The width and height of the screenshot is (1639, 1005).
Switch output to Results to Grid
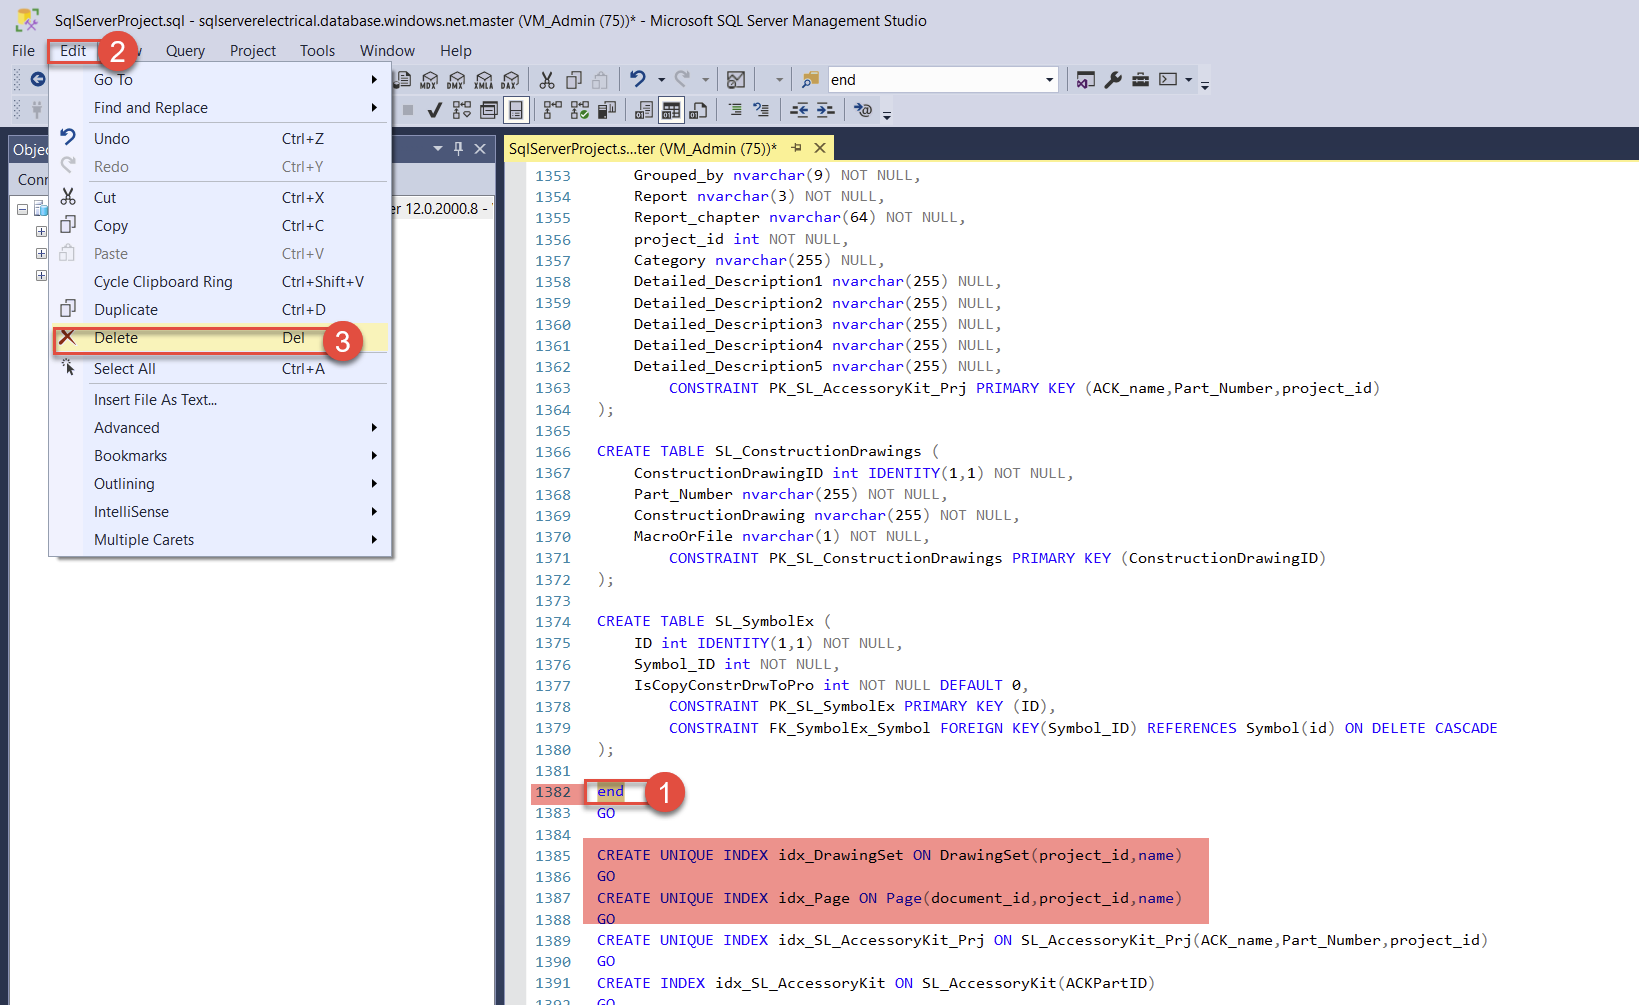[671, 110]
